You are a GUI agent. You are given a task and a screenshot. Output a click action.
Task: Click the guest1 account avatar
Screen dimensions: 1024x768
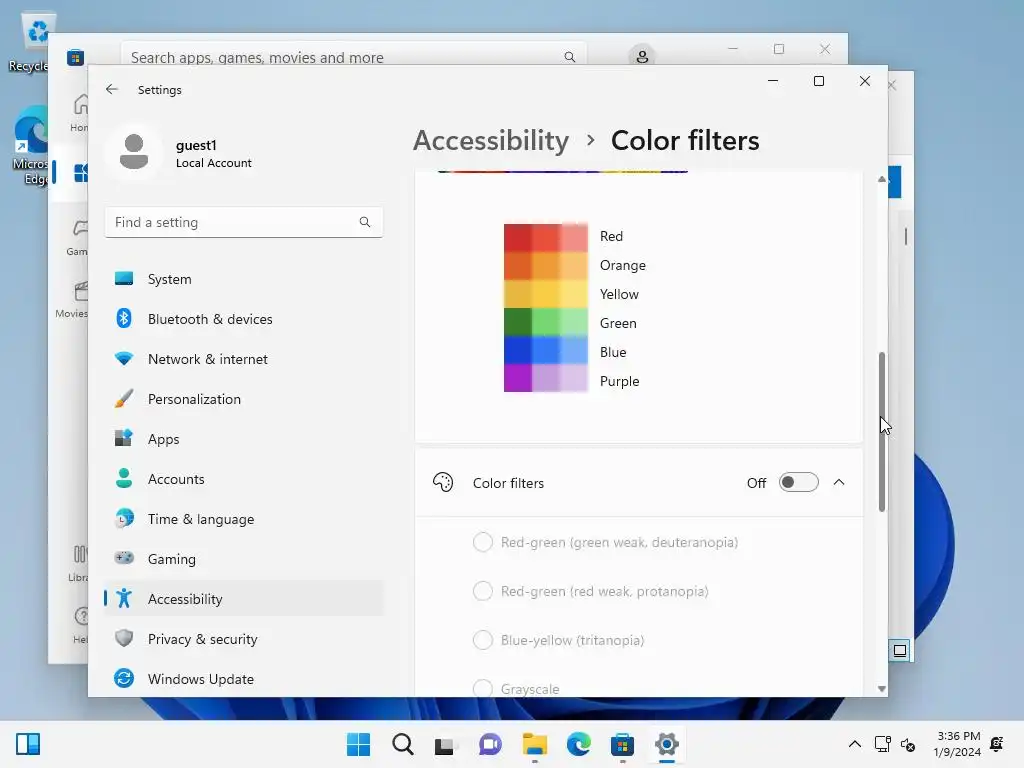[x=134, y=152]
